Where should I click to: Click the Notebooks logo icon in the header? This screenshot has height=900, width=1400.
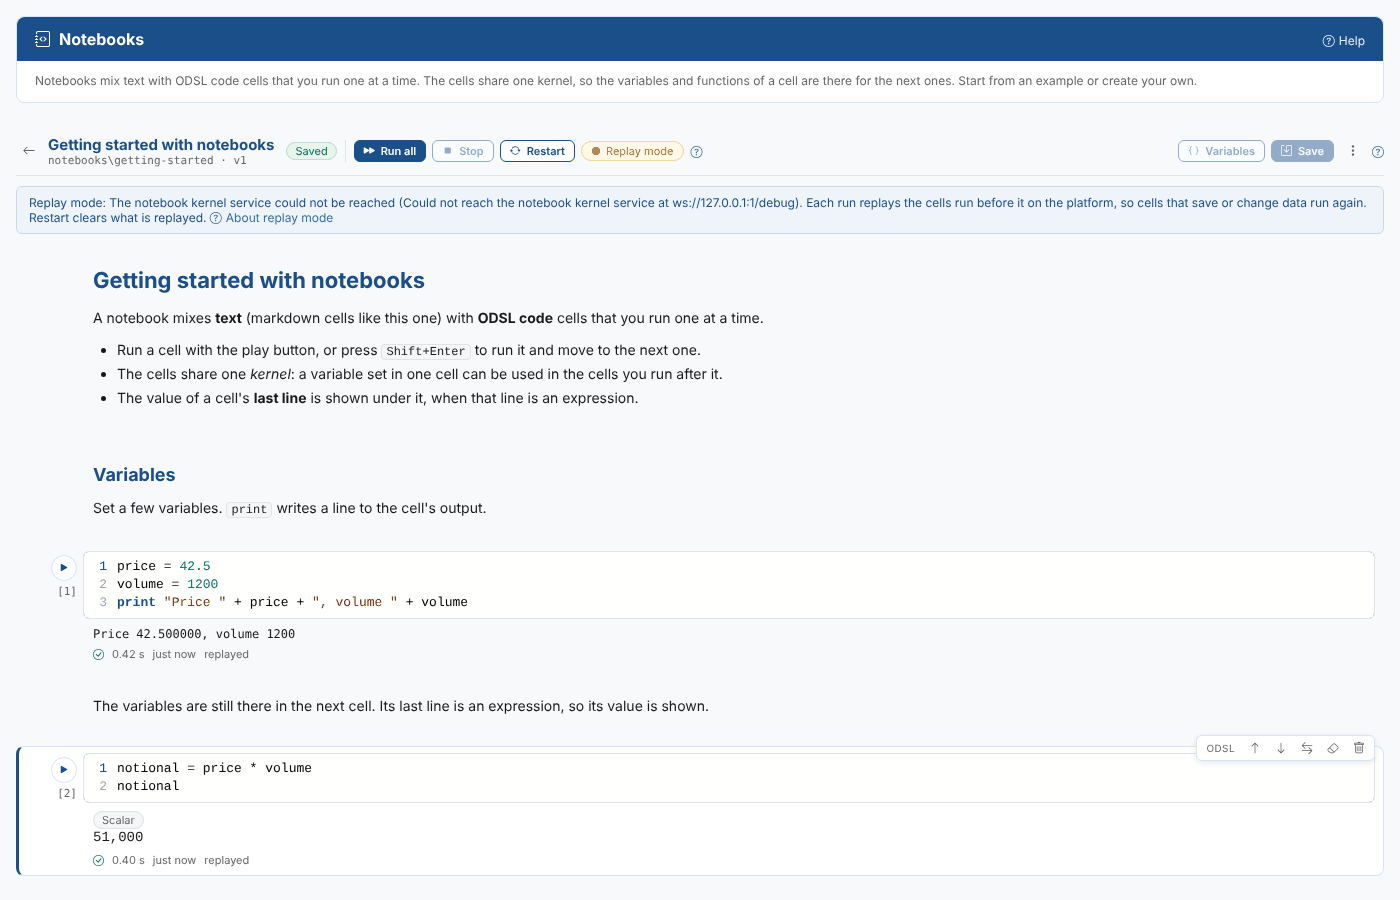[x=42, y=39]
